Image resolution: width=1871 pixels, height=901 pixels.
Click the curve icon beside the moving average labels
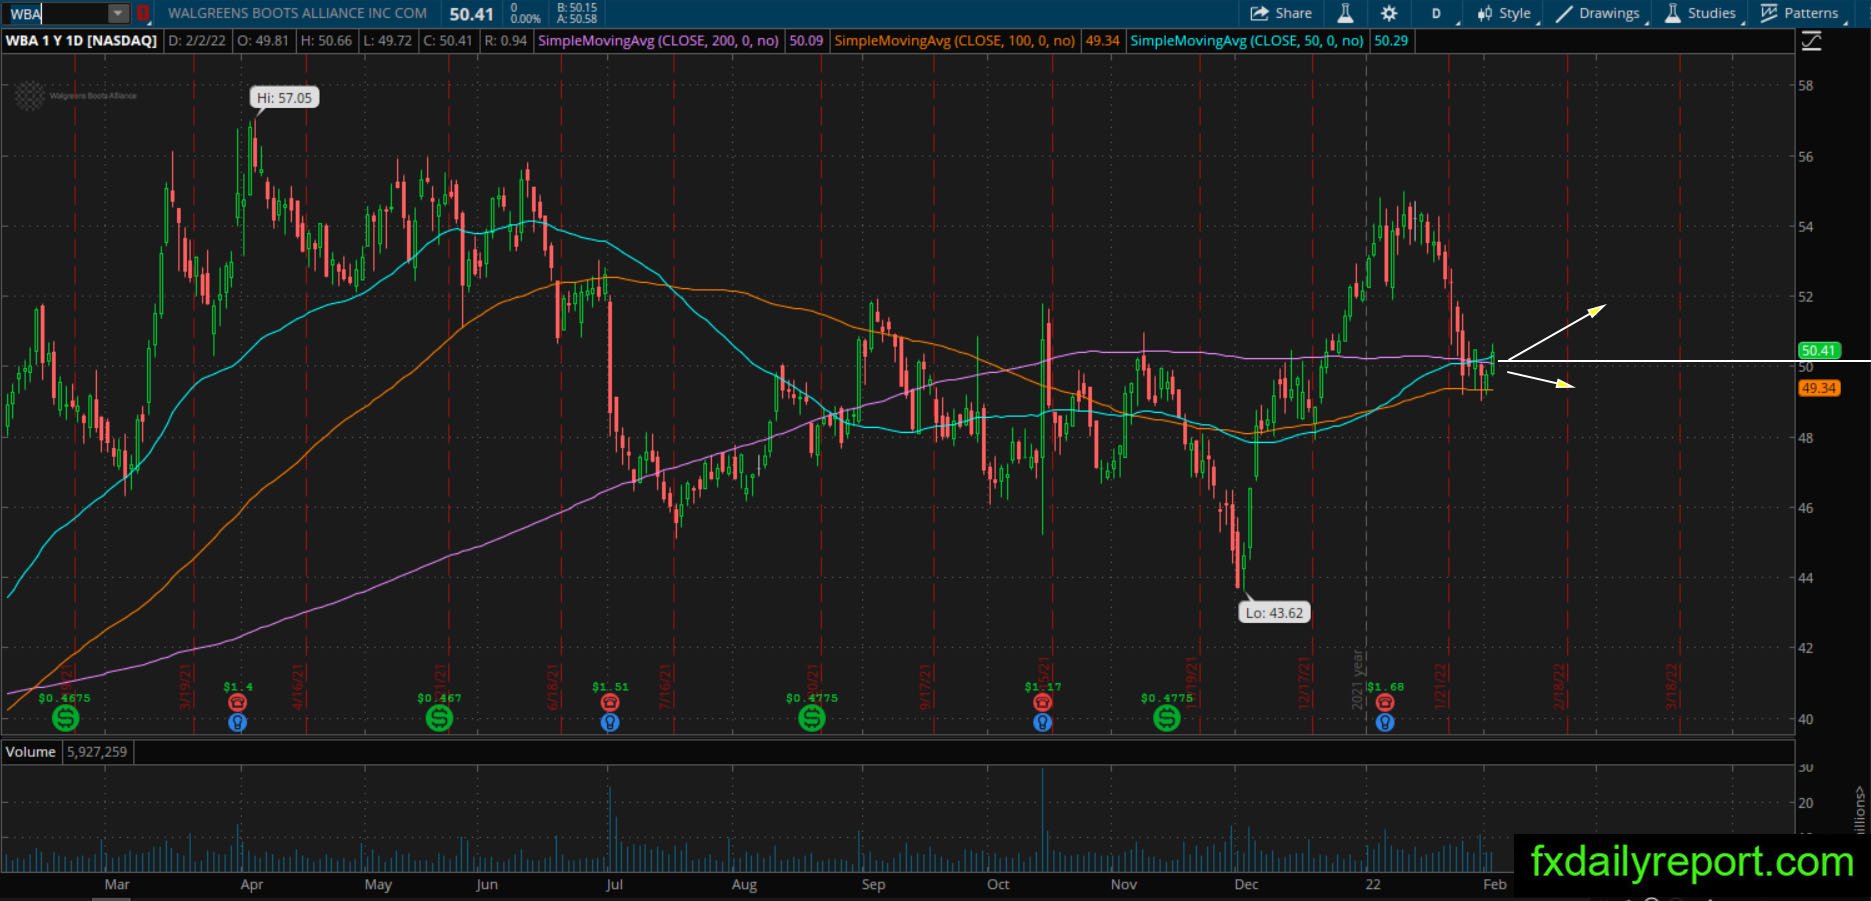coord(1811,41)
